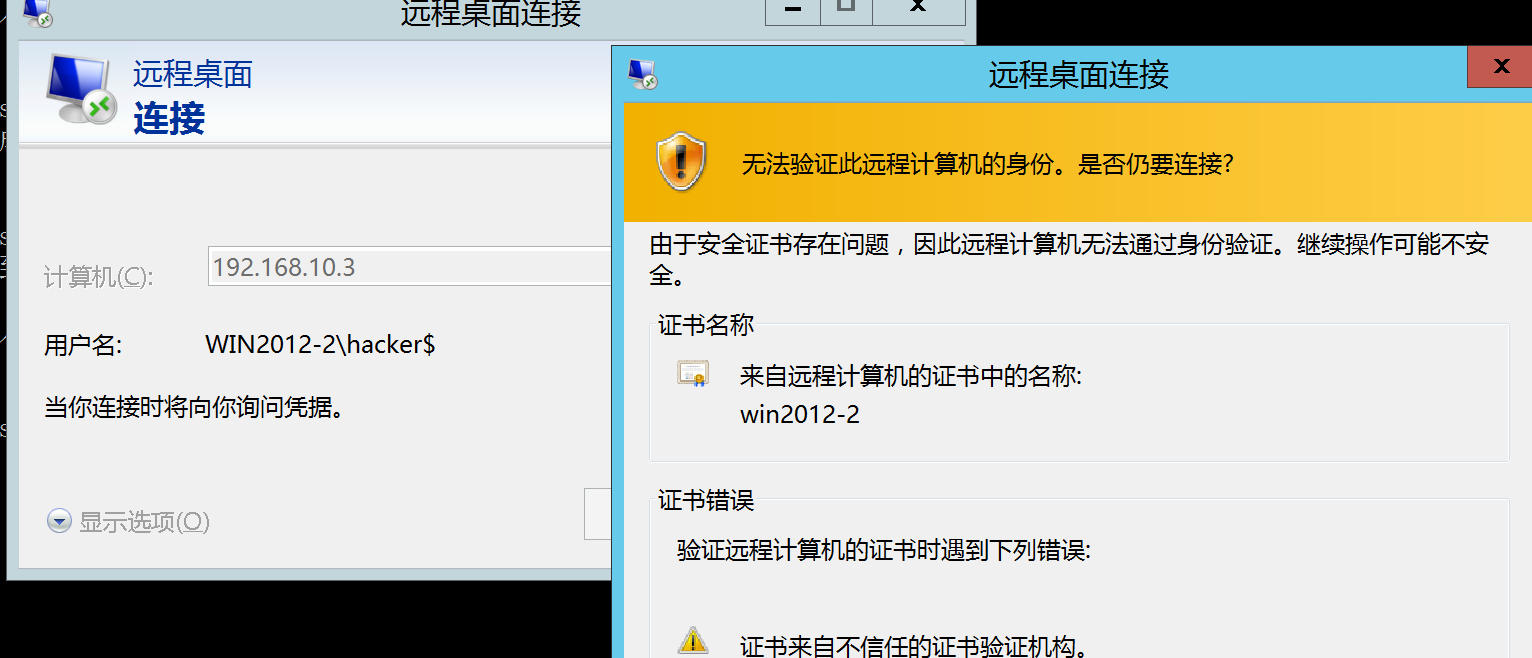Minimize the background 远程桌面连接 window
Screen dimensions: 1532x658
[794, 10]
